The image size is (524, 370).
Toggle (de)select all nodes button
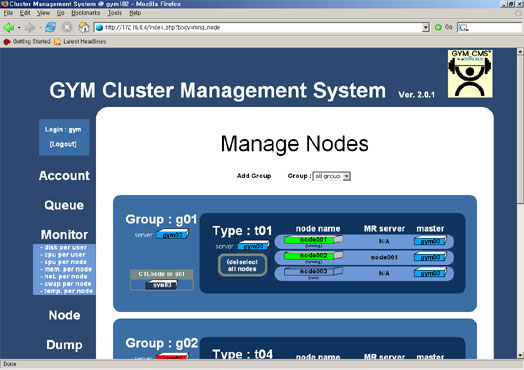(x=242, y=265)
